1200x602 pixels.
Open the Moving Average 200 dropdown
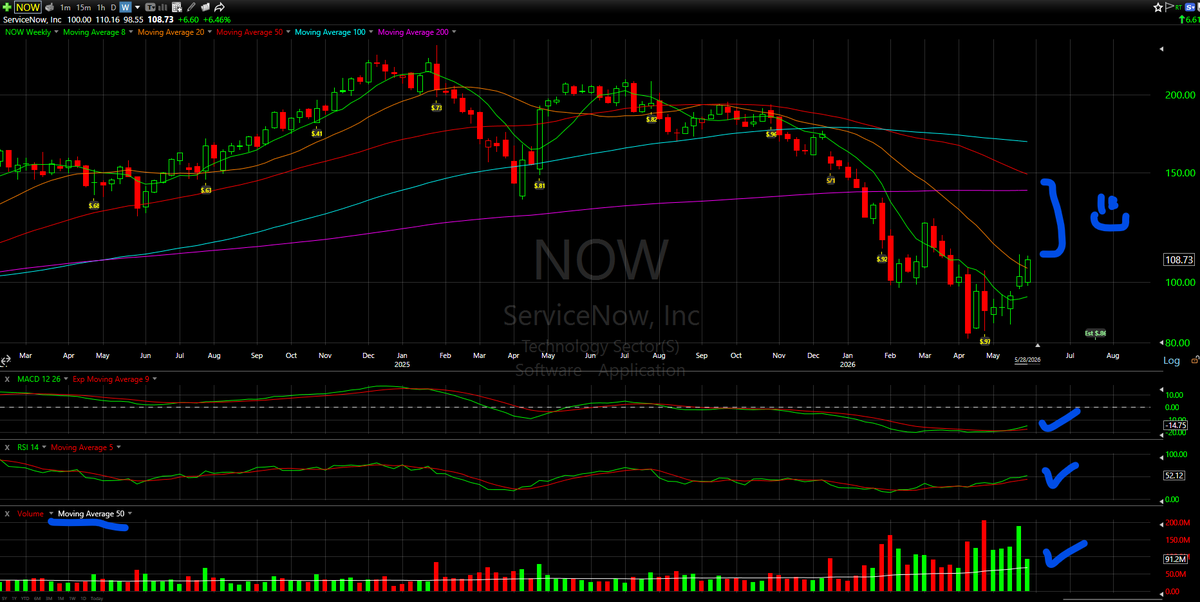pyautogui.click(x=454, y=32)
